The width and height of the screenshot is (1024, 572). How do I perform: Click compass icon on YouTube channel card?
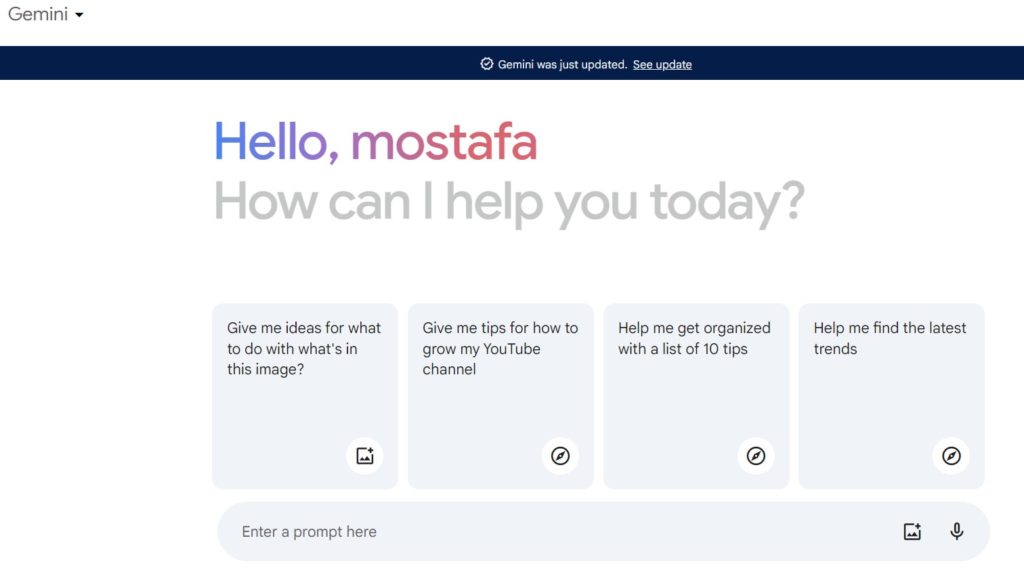tap(561, 456)
